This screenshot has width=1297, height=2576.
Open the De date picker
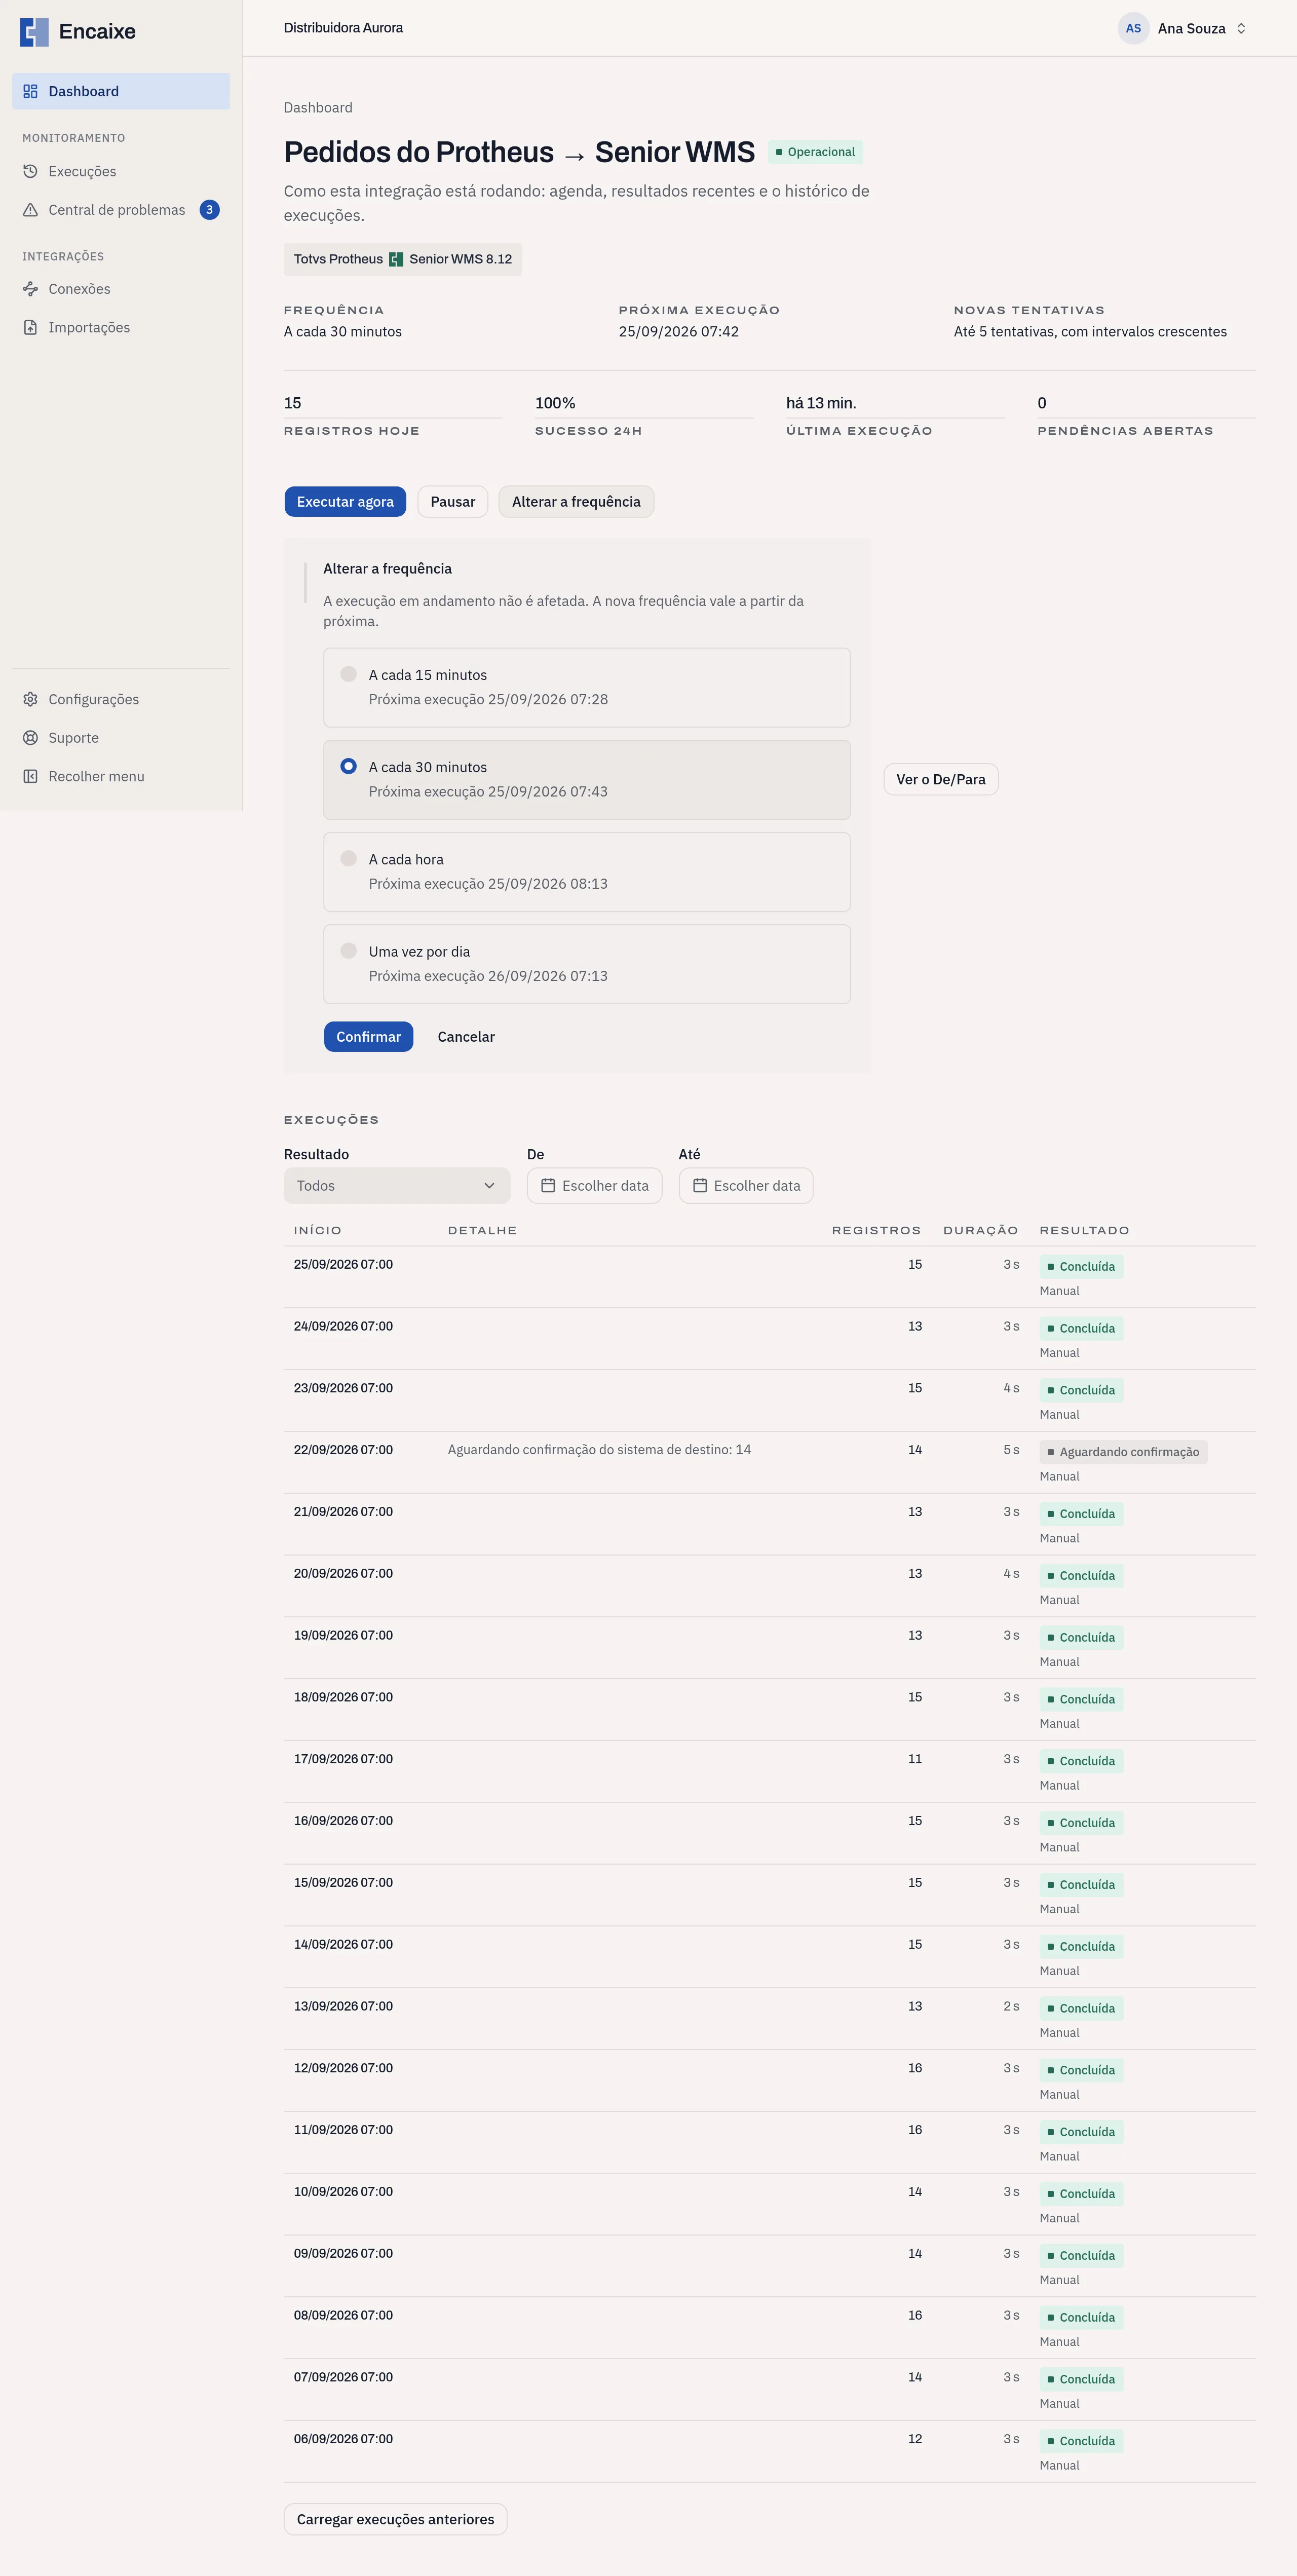(594, 1185)
